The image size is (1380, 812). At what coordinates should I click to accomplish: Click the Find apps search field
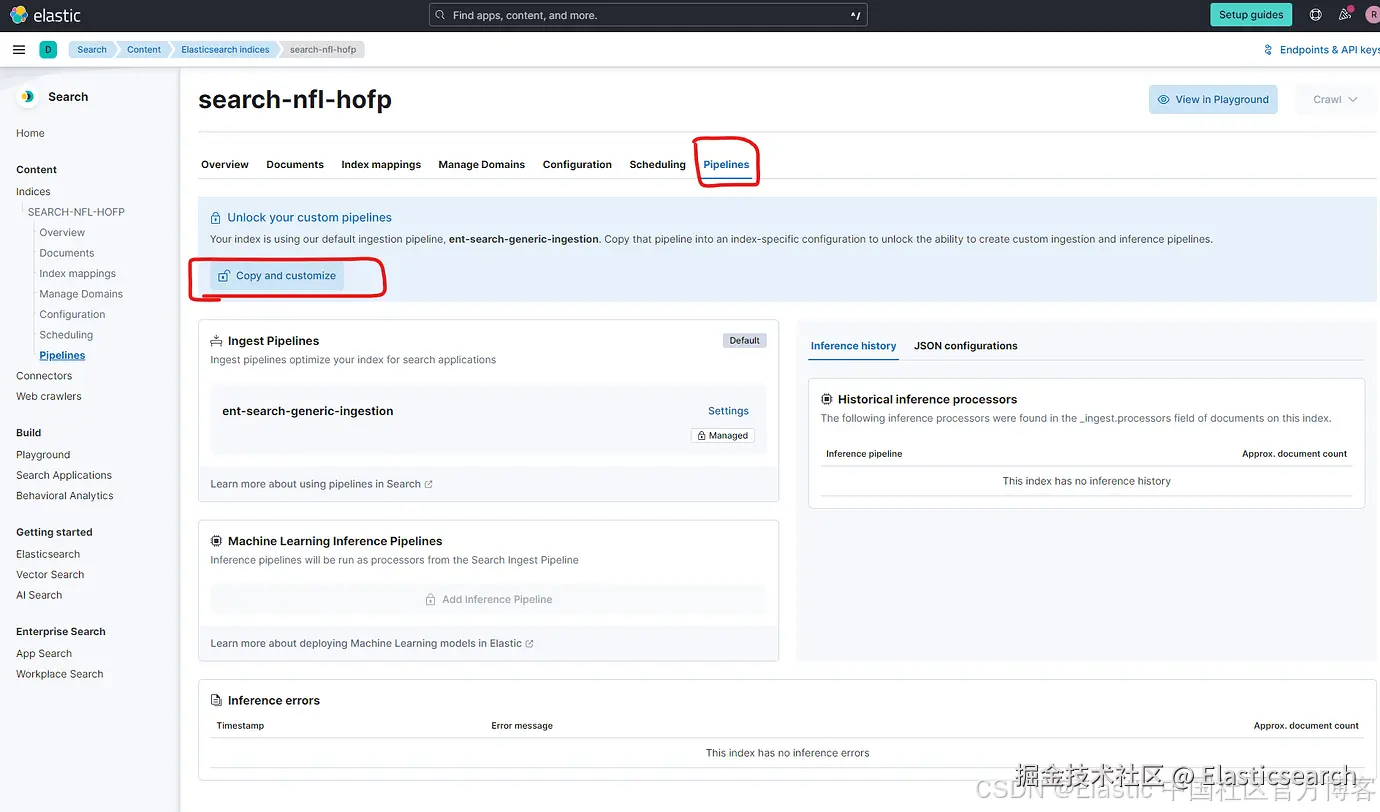point(648,15)
